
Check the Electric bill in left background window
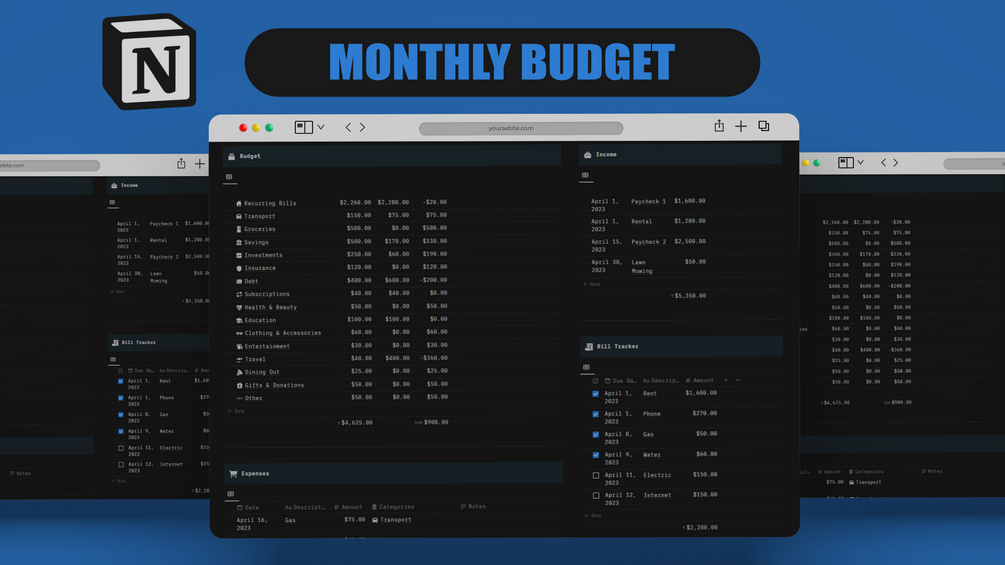click(120, 448)
